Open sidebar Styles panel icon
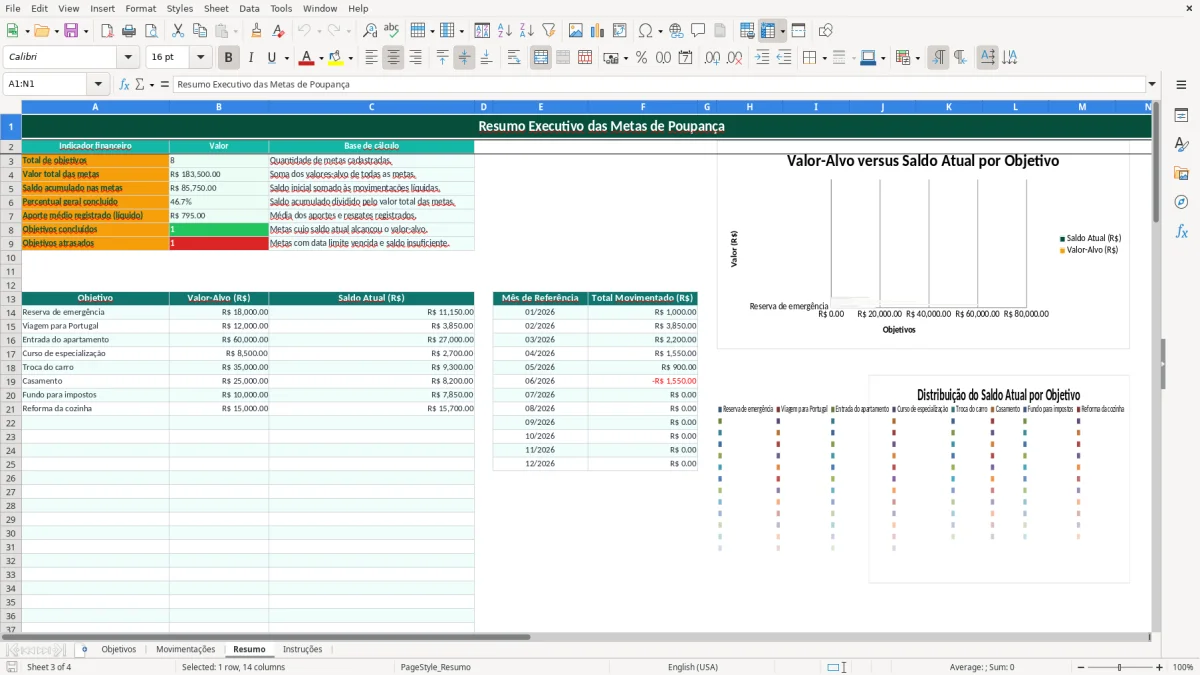The height and width of the screenshot is (675, 1200). click(1181, 145)
